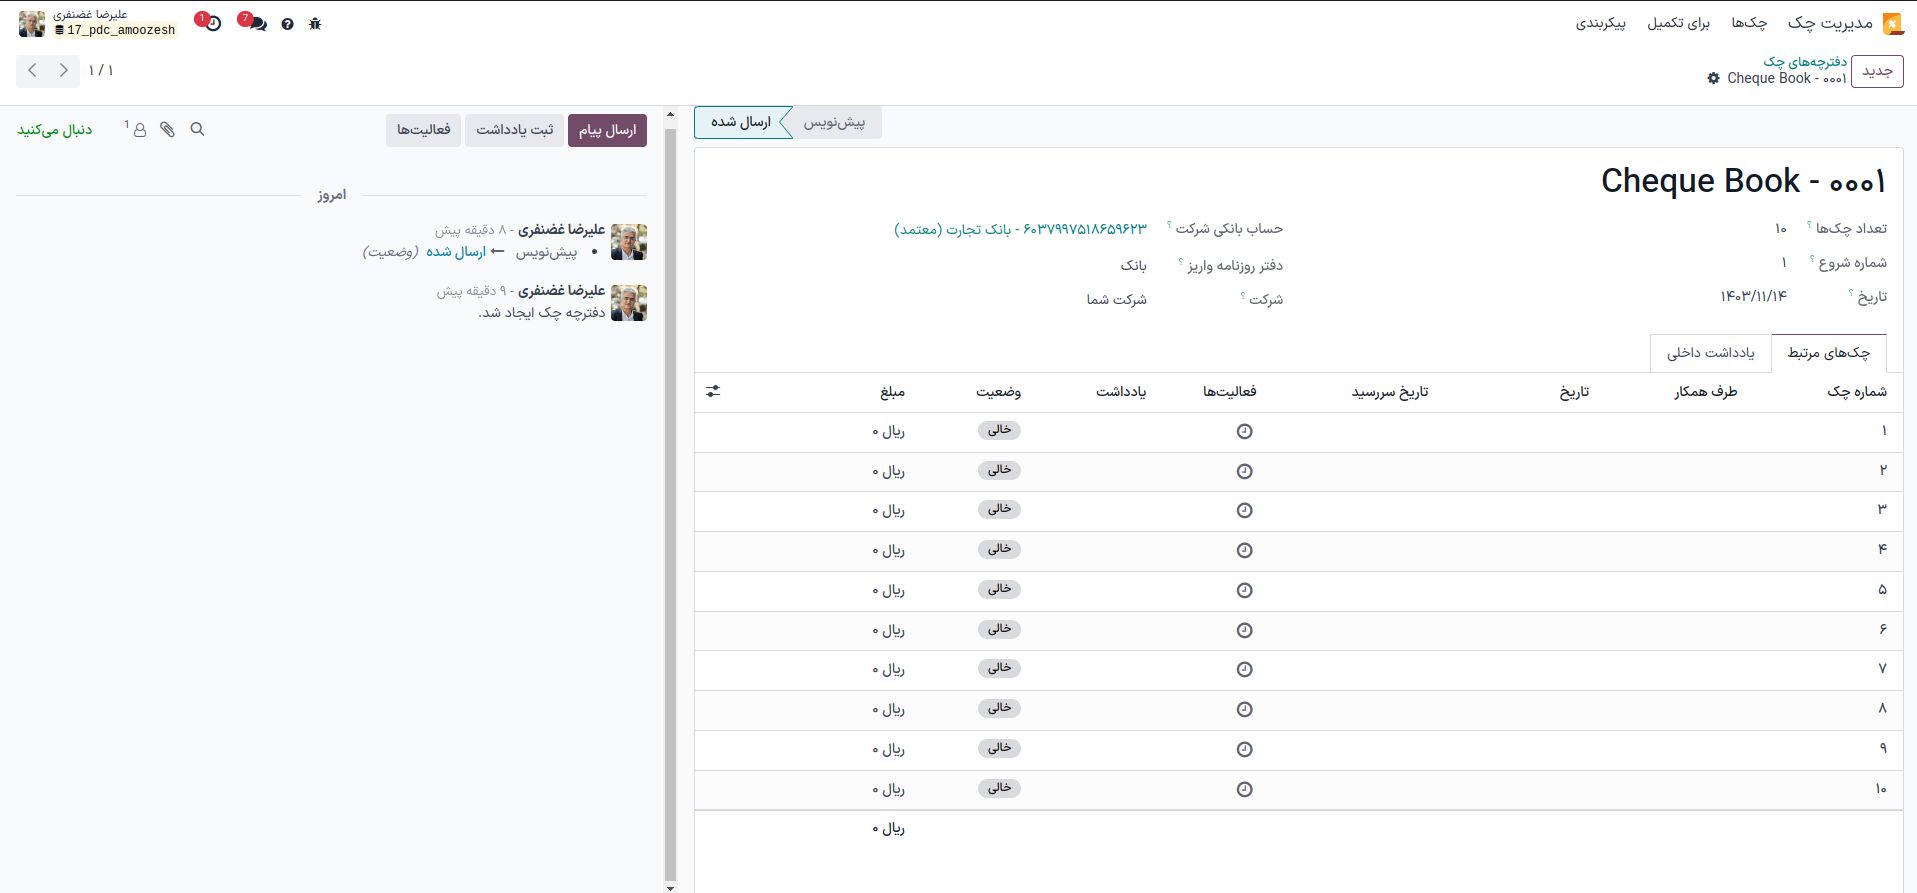This screenshot has height=893, width=1917.
Task: Go to next record with right chevron
Action: coord(64,70)
